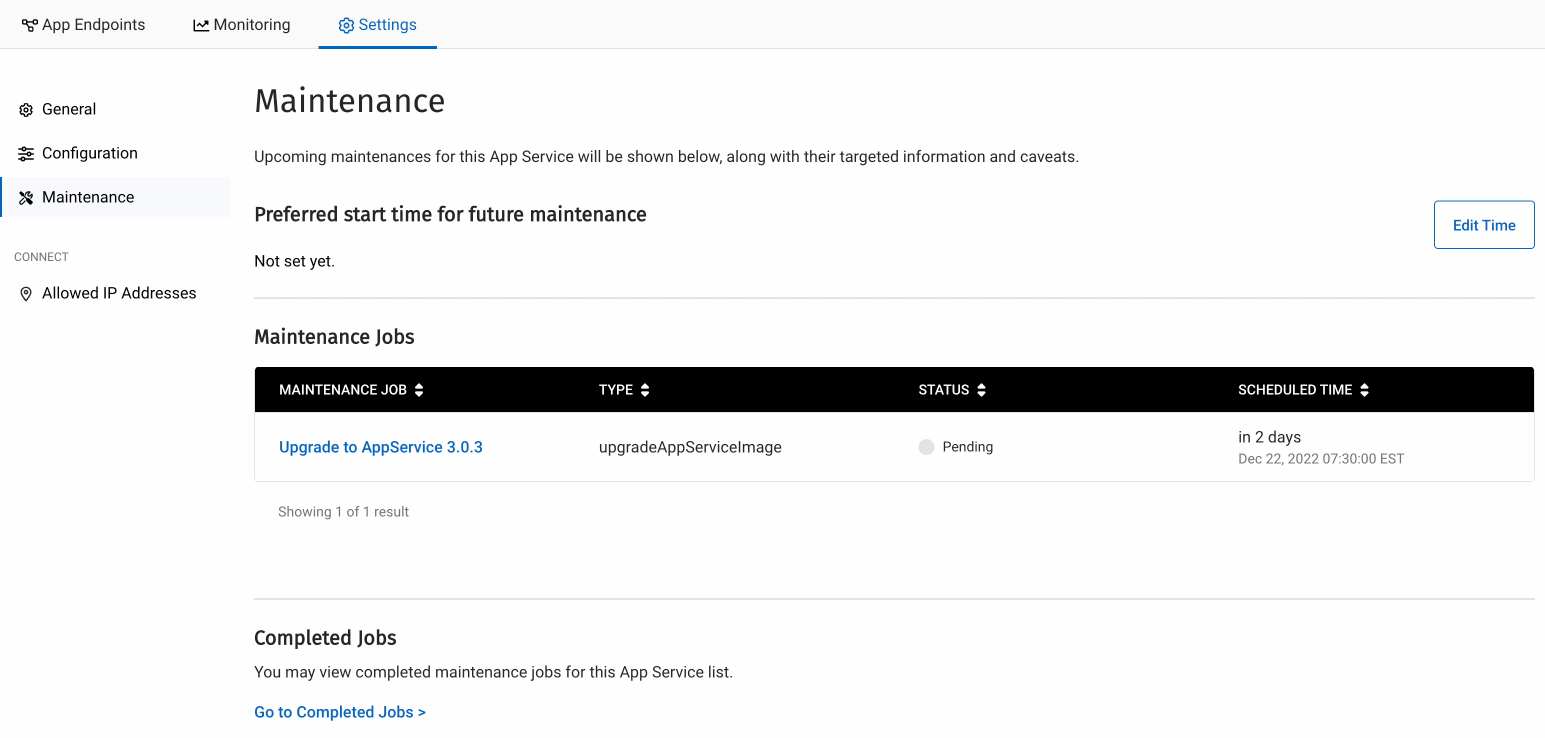Click the Monitoring chart icon
Image resolution: width=1545 pixels, height=738 pixels.
coord(201,25)
